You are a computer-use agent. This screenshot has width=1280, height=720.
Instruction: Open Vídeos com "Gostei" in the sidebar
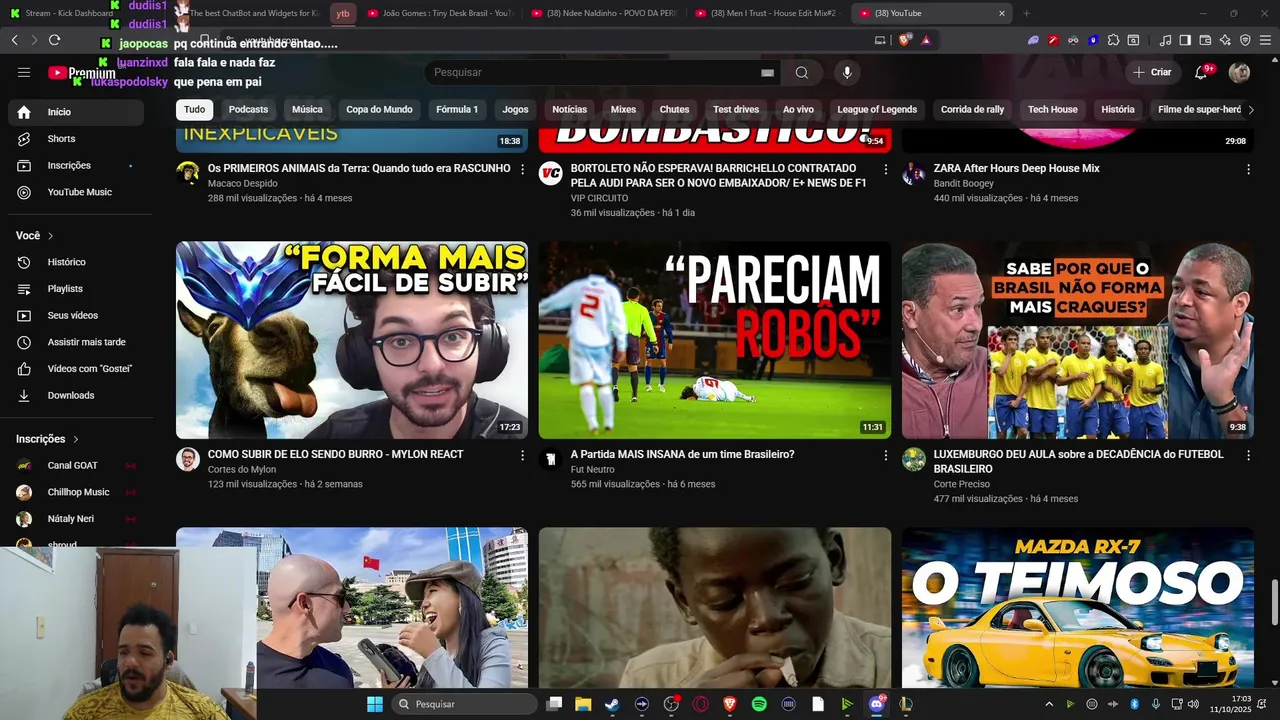pos(76,369)
